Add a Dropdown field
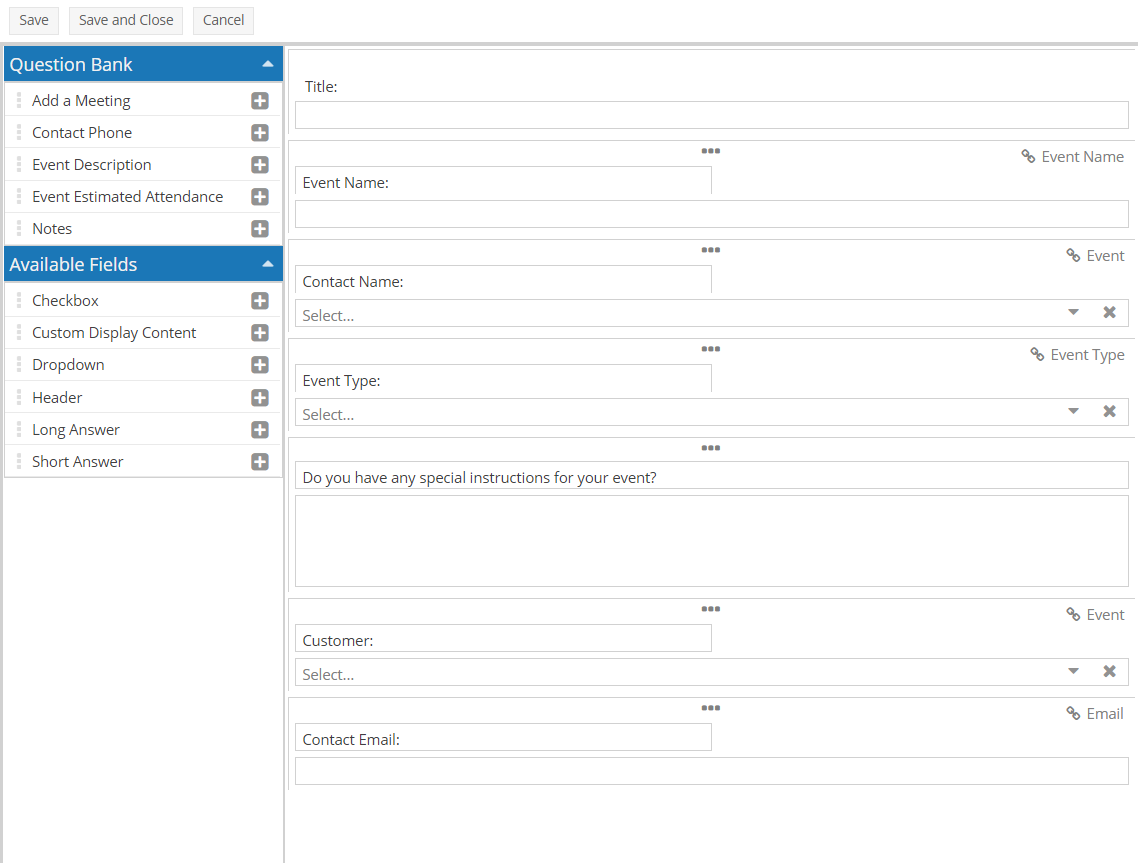The width and height of the screenshot is (1138, 863). coord(260,364)
